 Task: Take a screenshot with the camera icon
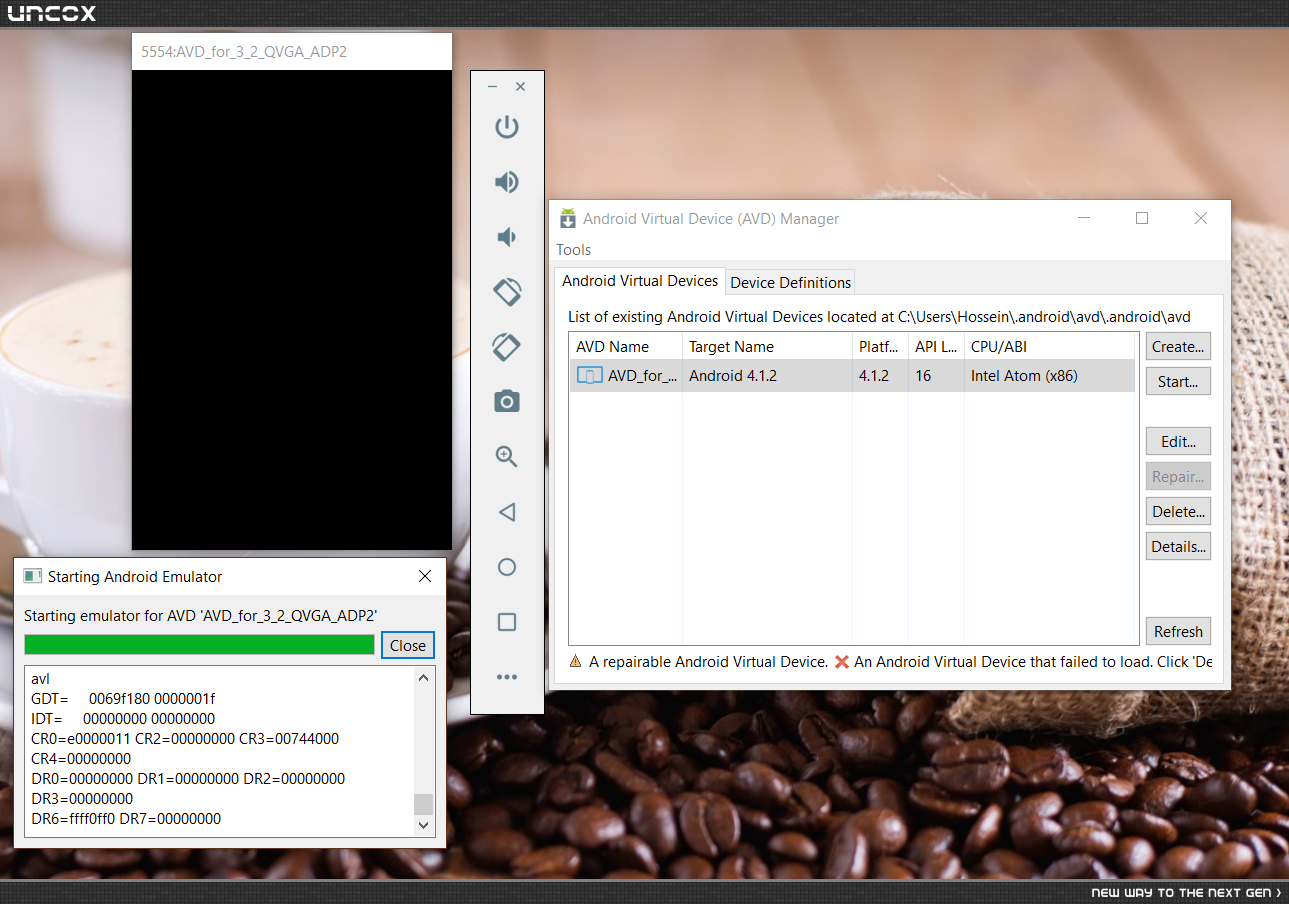(x=507, y=402)
